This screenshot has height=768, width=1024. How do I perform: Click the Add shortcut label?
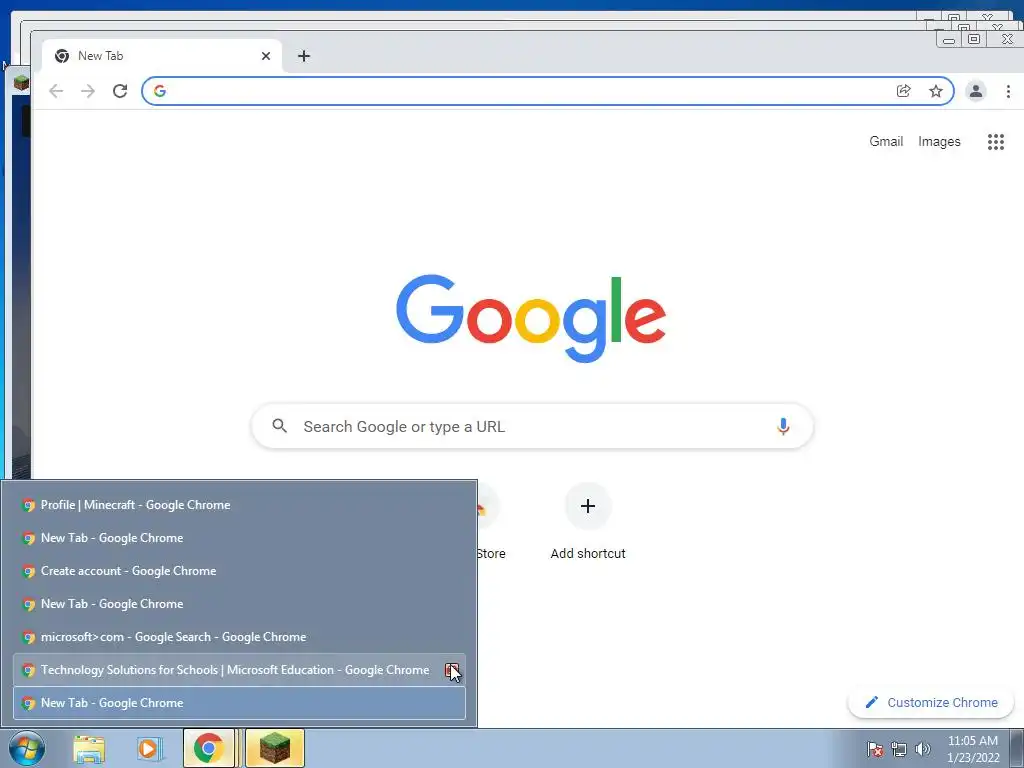pos(588,553)
